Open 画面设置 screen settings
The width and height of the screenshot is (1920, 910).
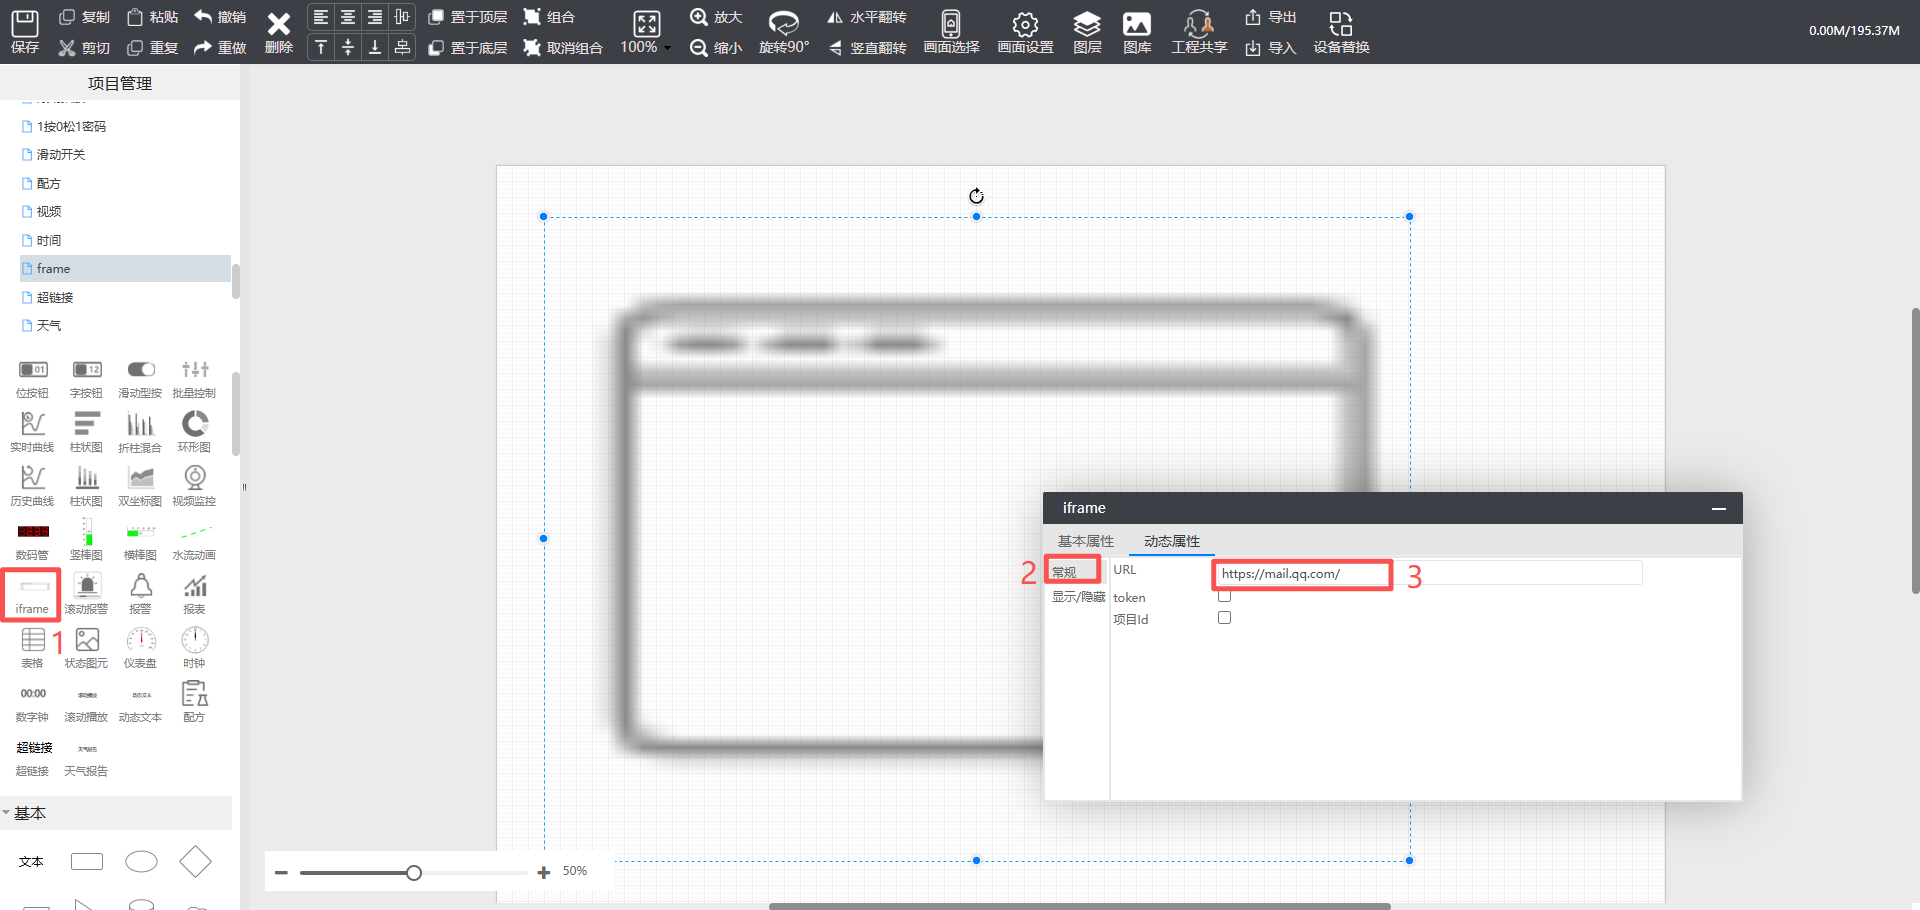1025,31
